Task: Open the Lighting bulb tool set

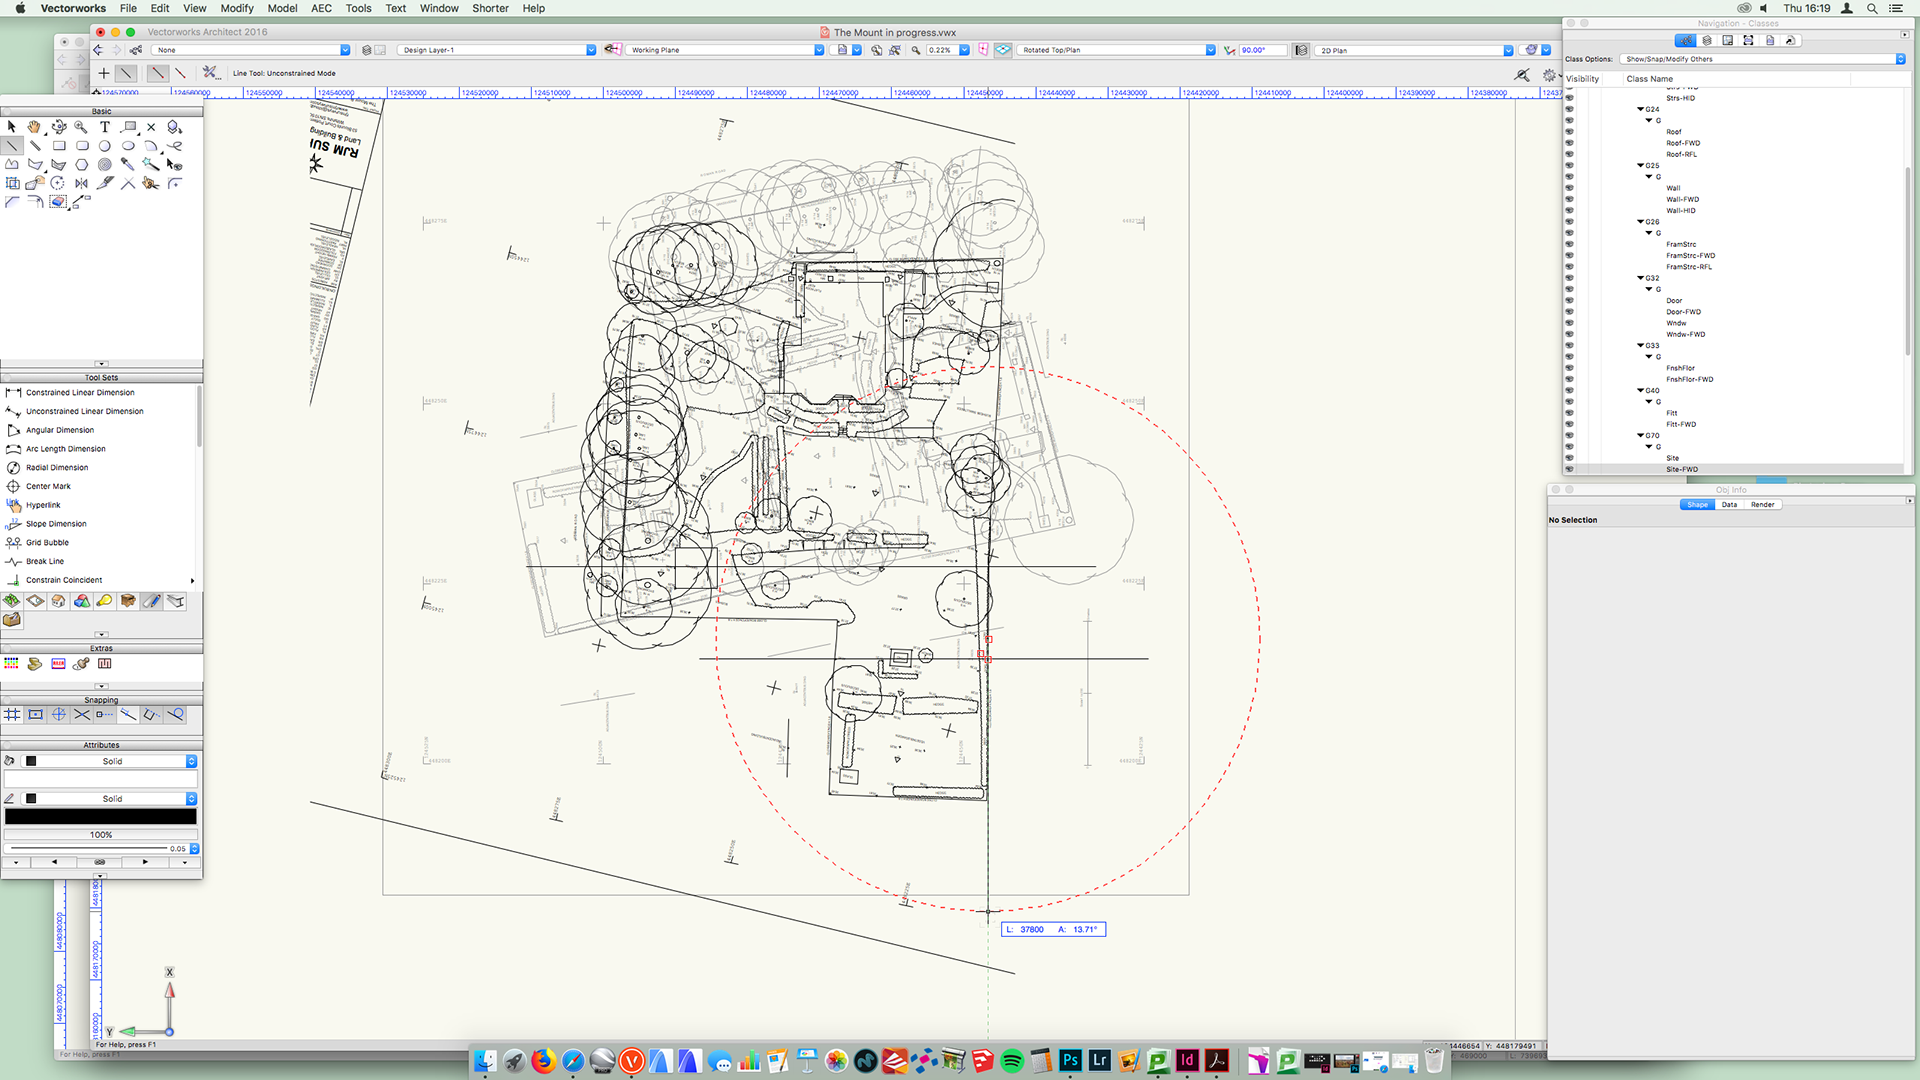Action: pos(105,601)
